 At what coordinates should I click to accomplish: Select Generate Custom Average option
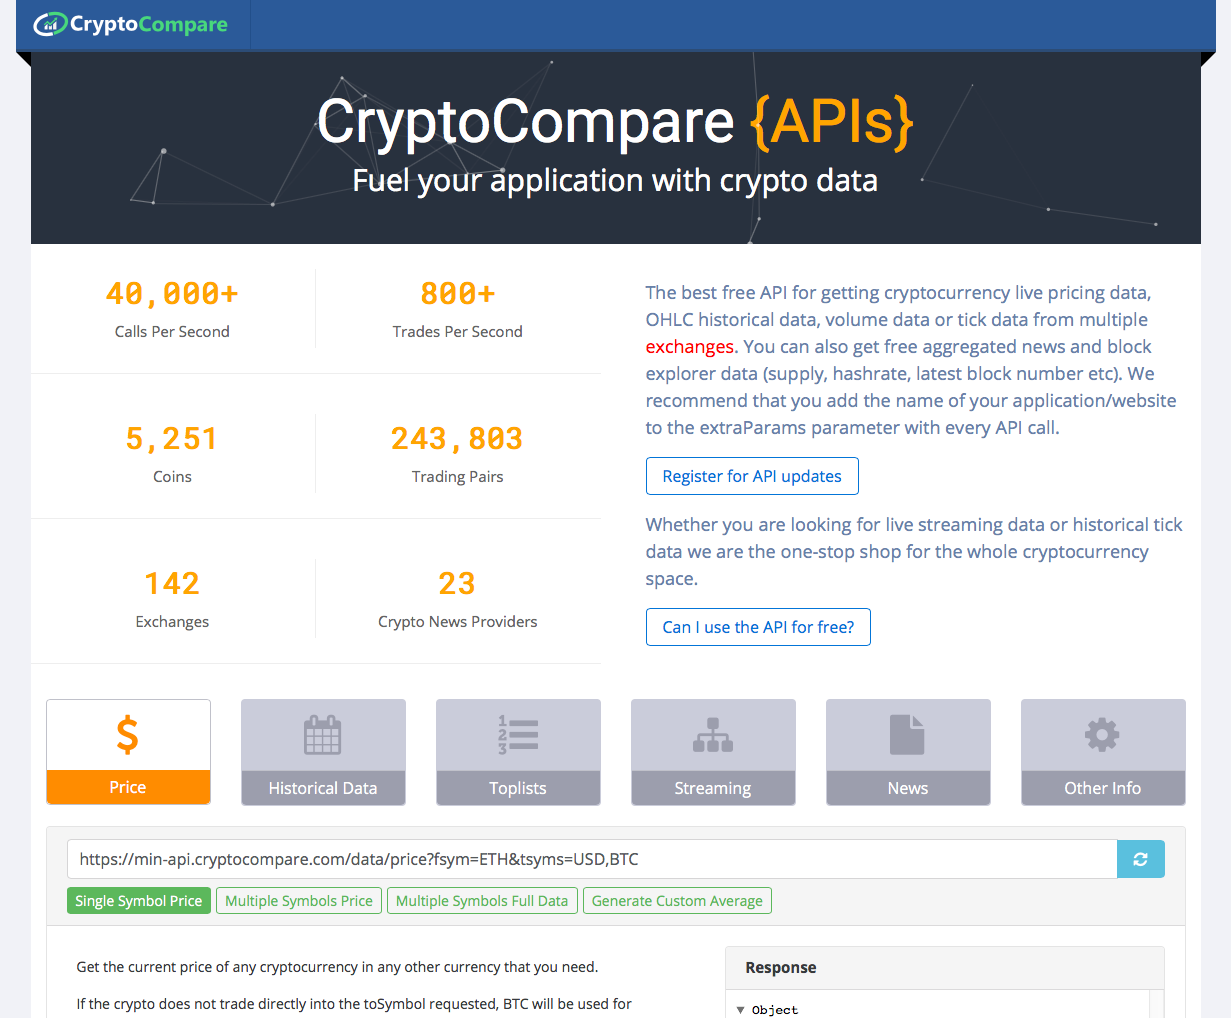coord(677,901)
